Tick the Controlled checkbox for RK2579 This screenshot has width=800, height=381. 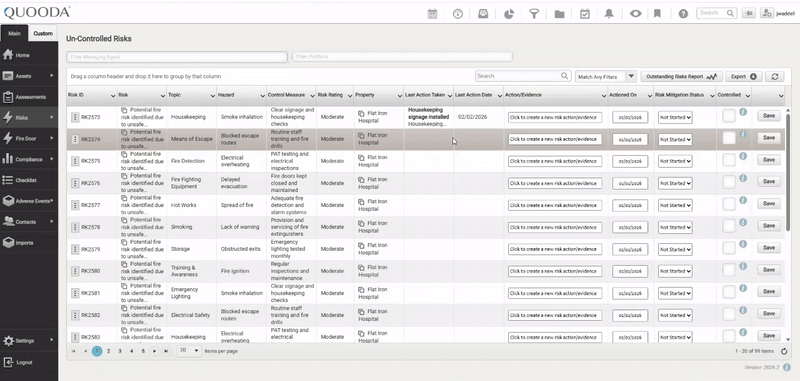pyautogui.click(x=729, y=248)
